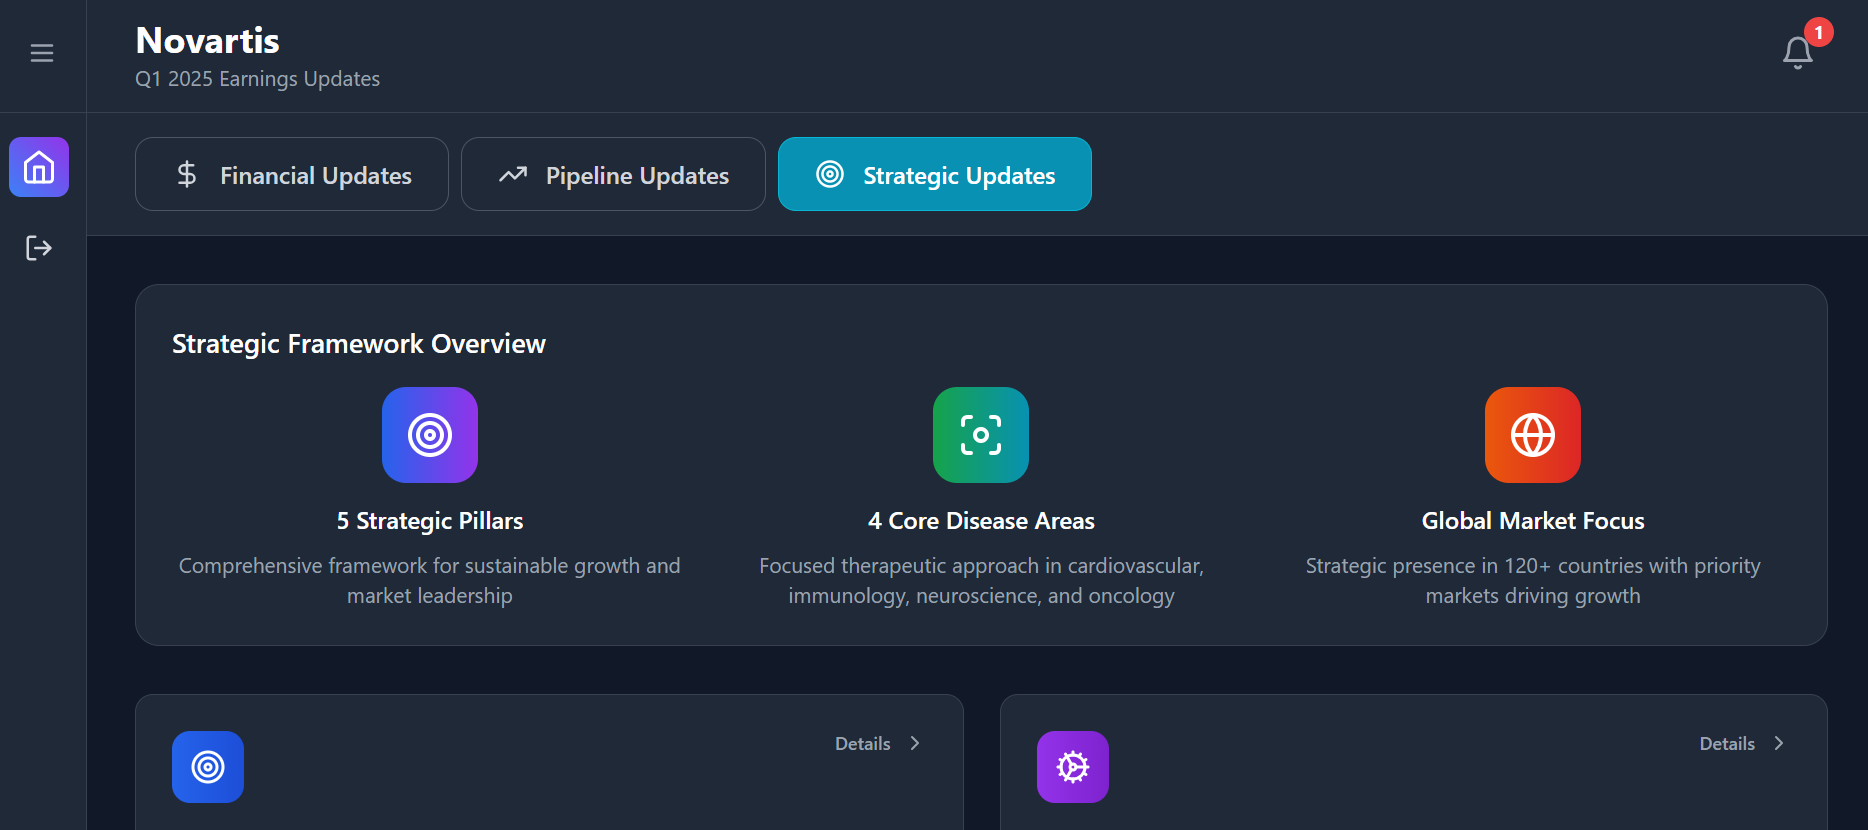Click the 5 Strategic Pillars target icon
Viewport: 1868px width, 830px height.
tap(430, 435)
